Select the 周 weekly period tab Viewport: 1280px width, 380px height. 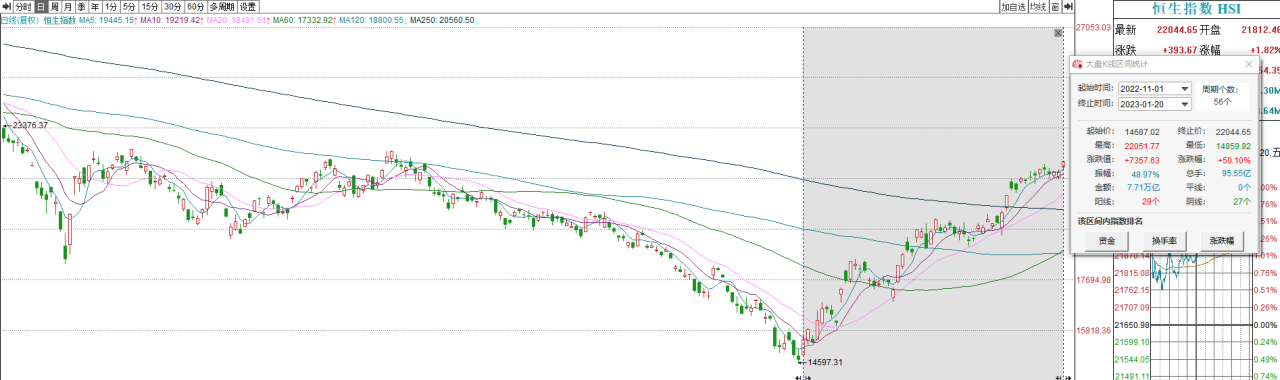click(x=54, y=6)
